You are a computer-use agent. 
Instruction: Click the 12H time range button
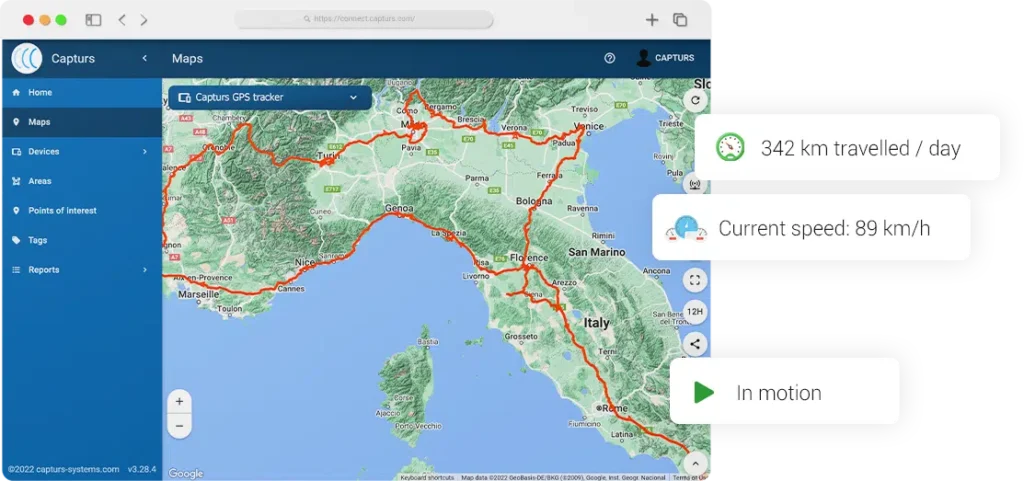695,312
